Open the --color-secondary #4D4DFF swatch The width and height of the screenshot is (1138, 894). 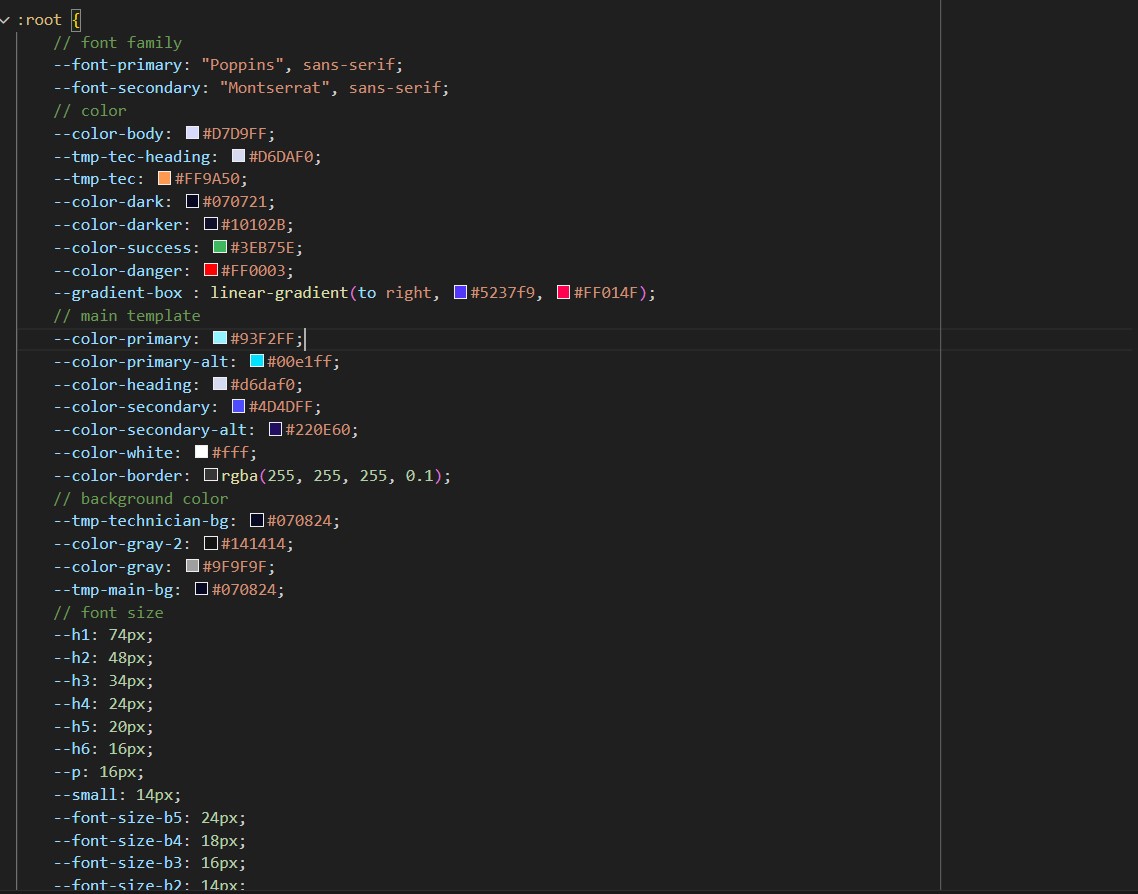239,407
